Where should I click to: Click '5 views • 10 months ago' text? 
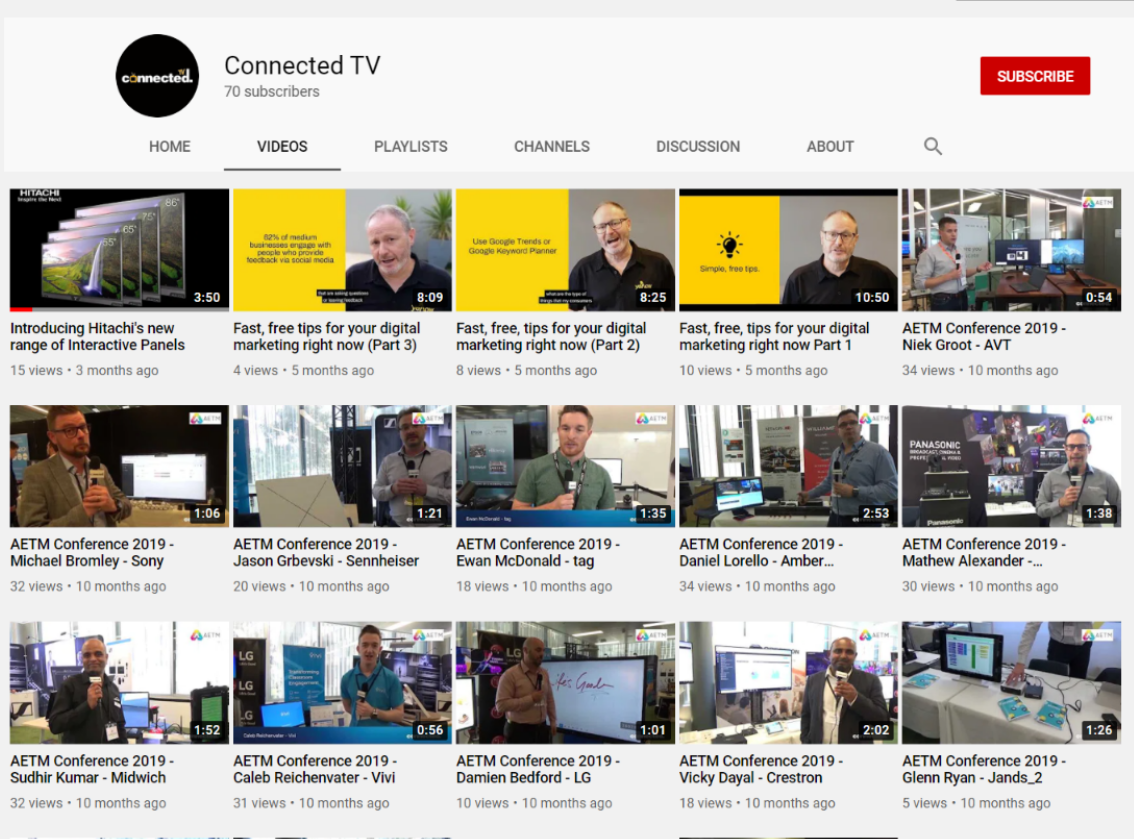pos(976,803)
